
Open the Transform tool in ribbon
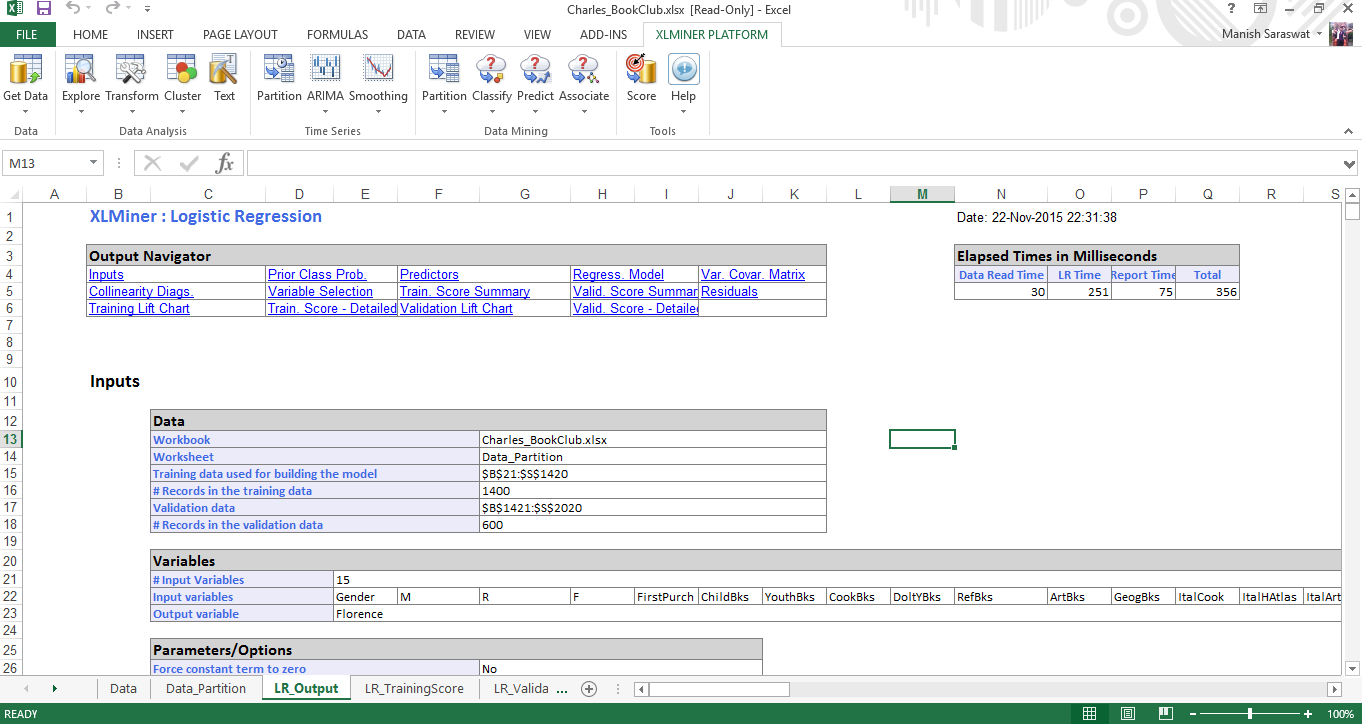(132, 80)
